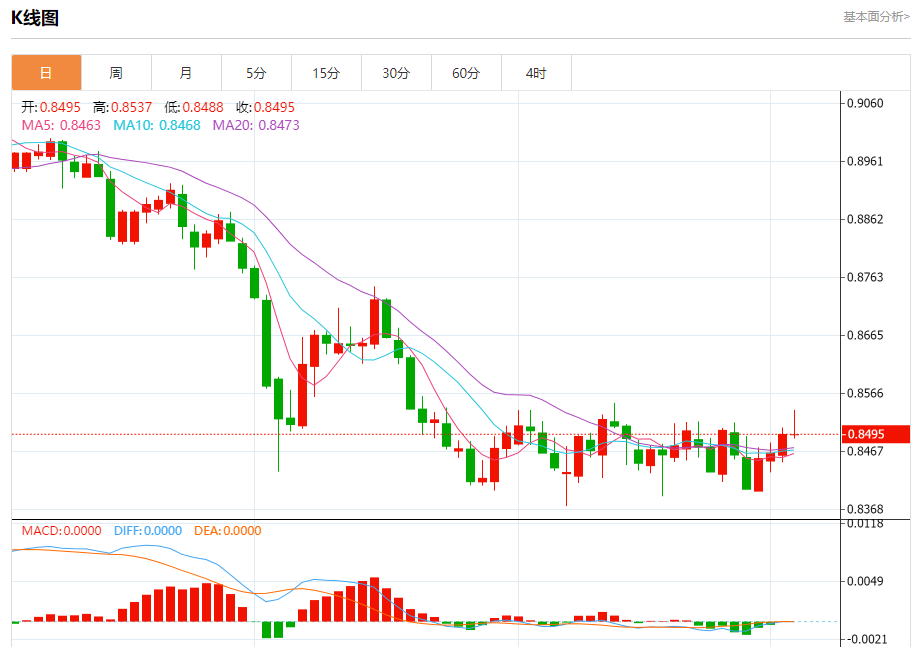Click the 开:0.8495 open price value

[51, 107]
